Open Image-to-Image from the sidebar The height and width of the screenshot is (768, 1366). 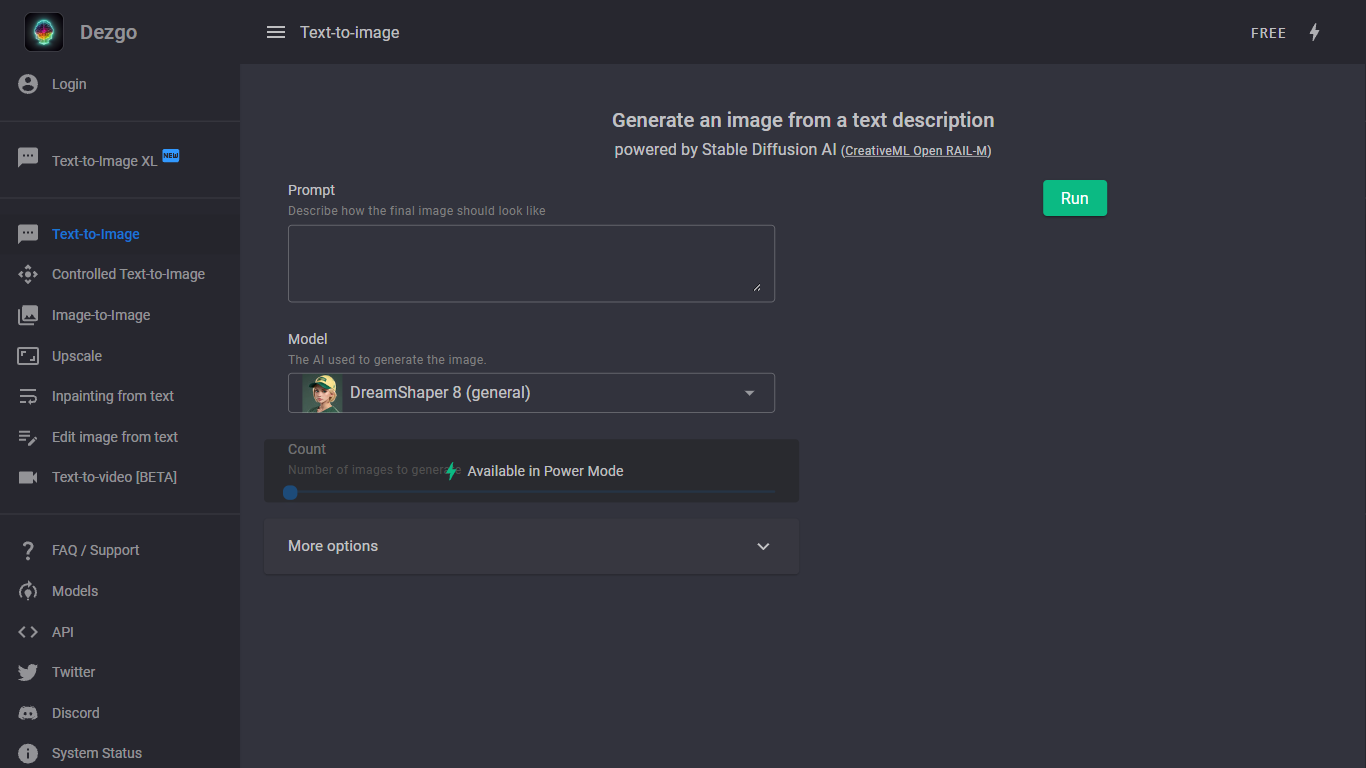[101, 315]
